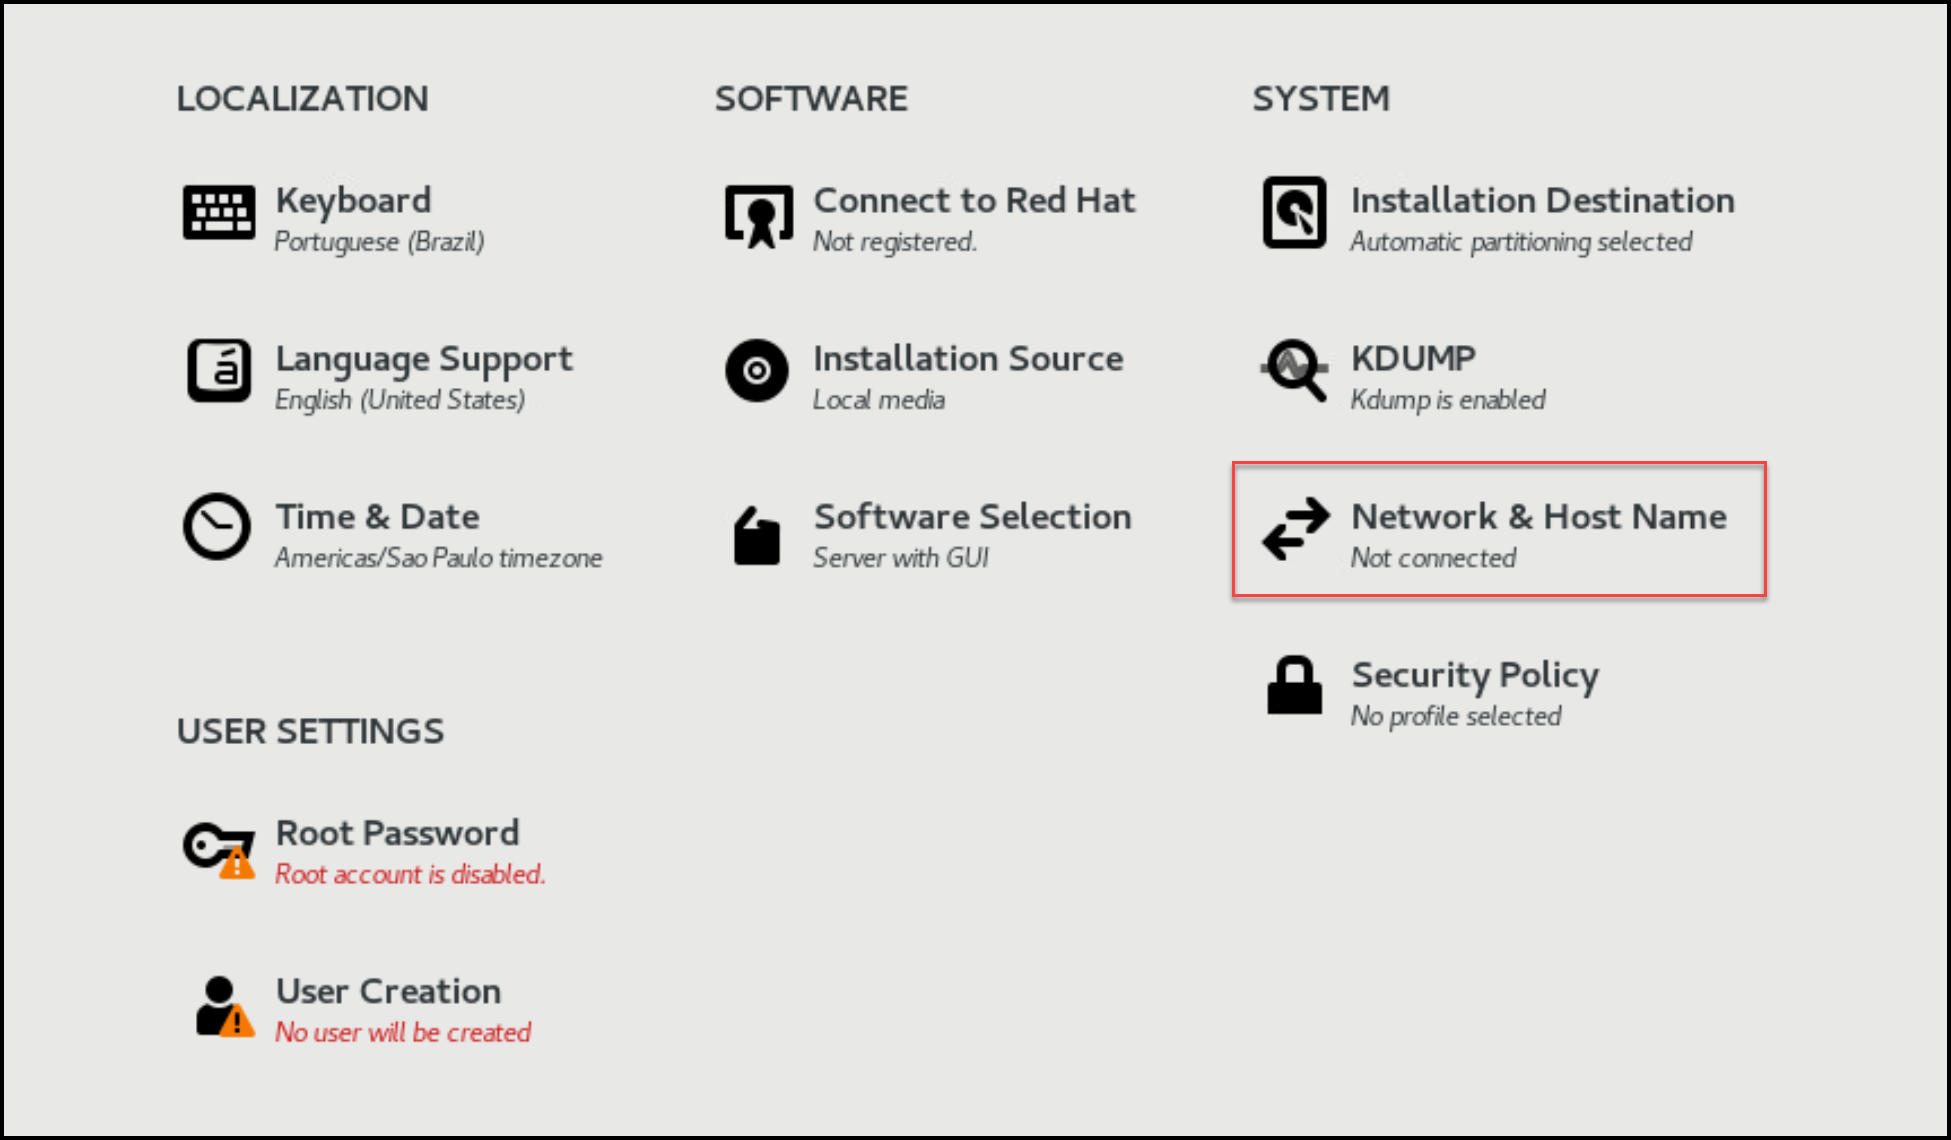
Task: Open the User Creation spoke
Action: pyautogui.click(x=388, y=991)
